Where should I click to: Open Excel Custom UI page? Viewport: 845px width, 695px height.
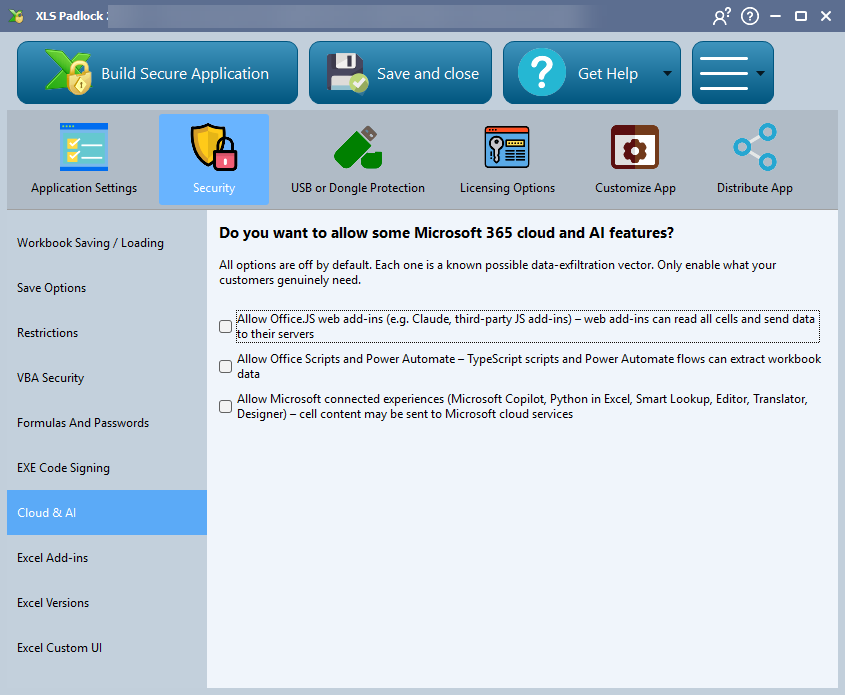tap(107, 648)
